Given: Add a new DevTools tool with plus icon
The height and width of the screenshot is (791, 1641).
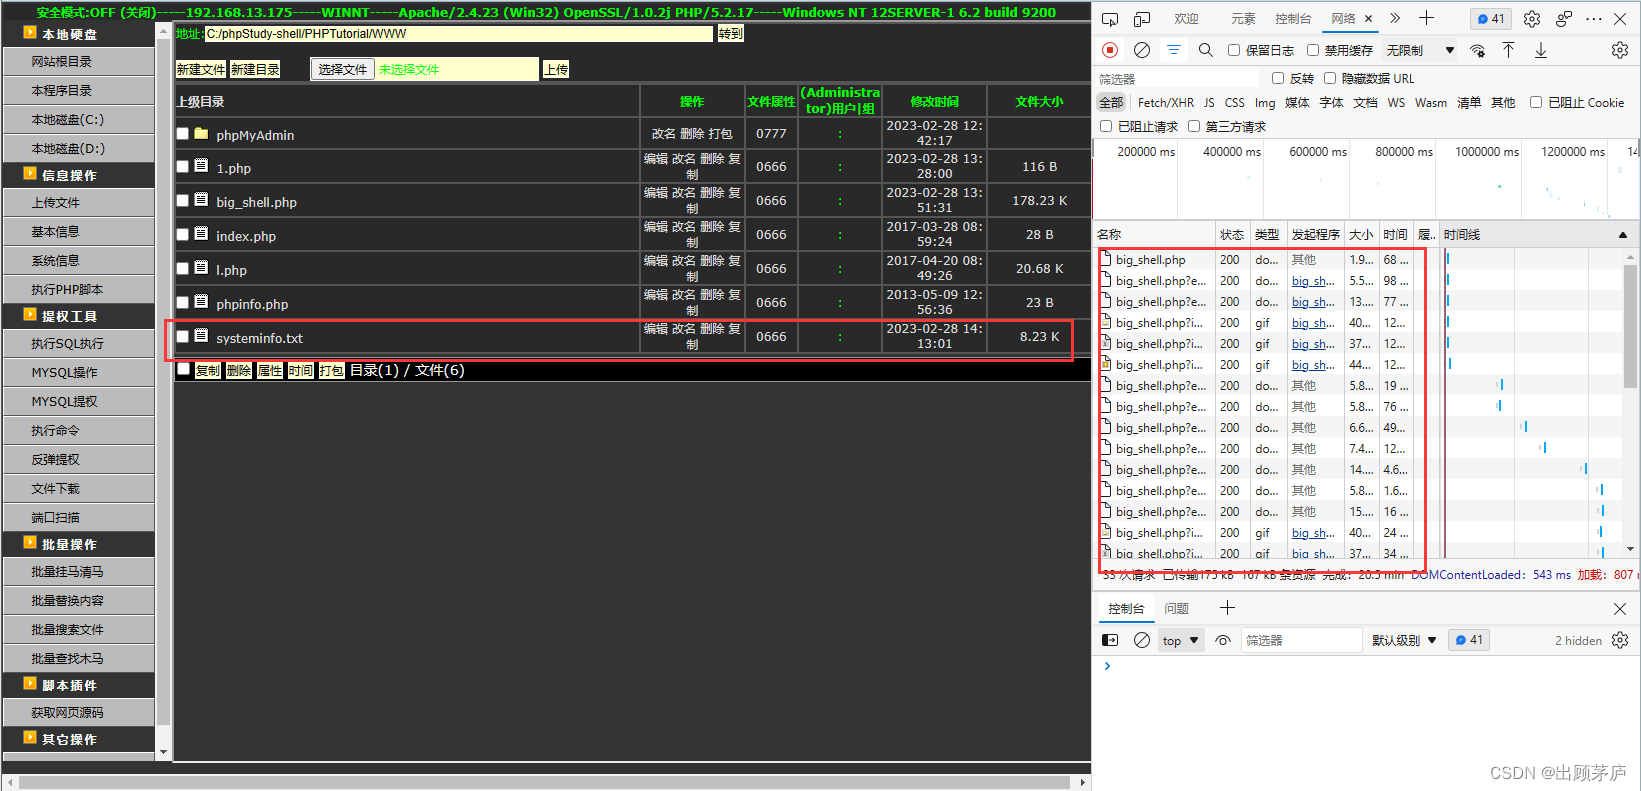Looking at the screenshot, I should [x=1426, y=18].
